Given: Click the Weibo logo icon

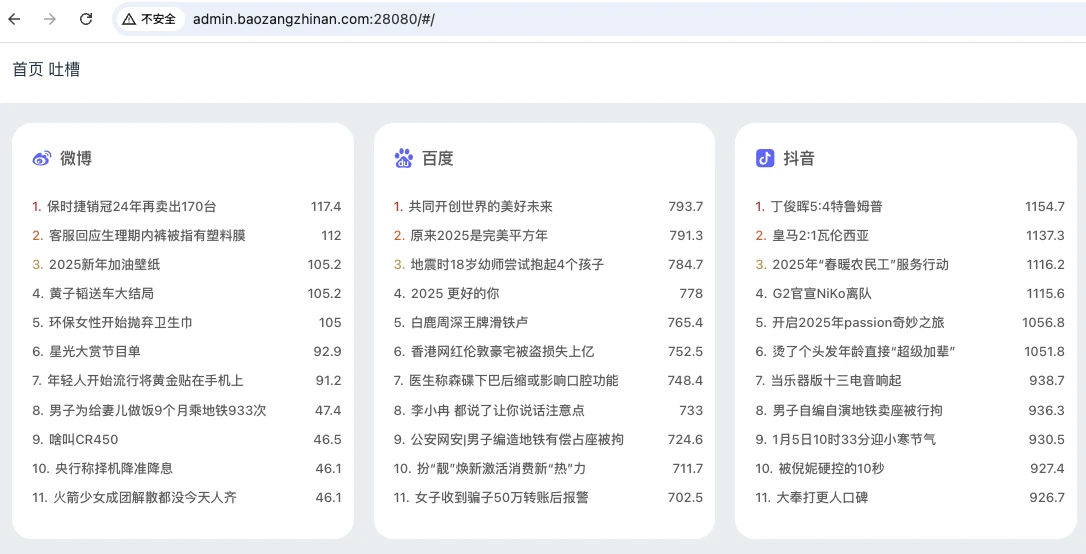Looking at the screenshot, I should (42, 159).
